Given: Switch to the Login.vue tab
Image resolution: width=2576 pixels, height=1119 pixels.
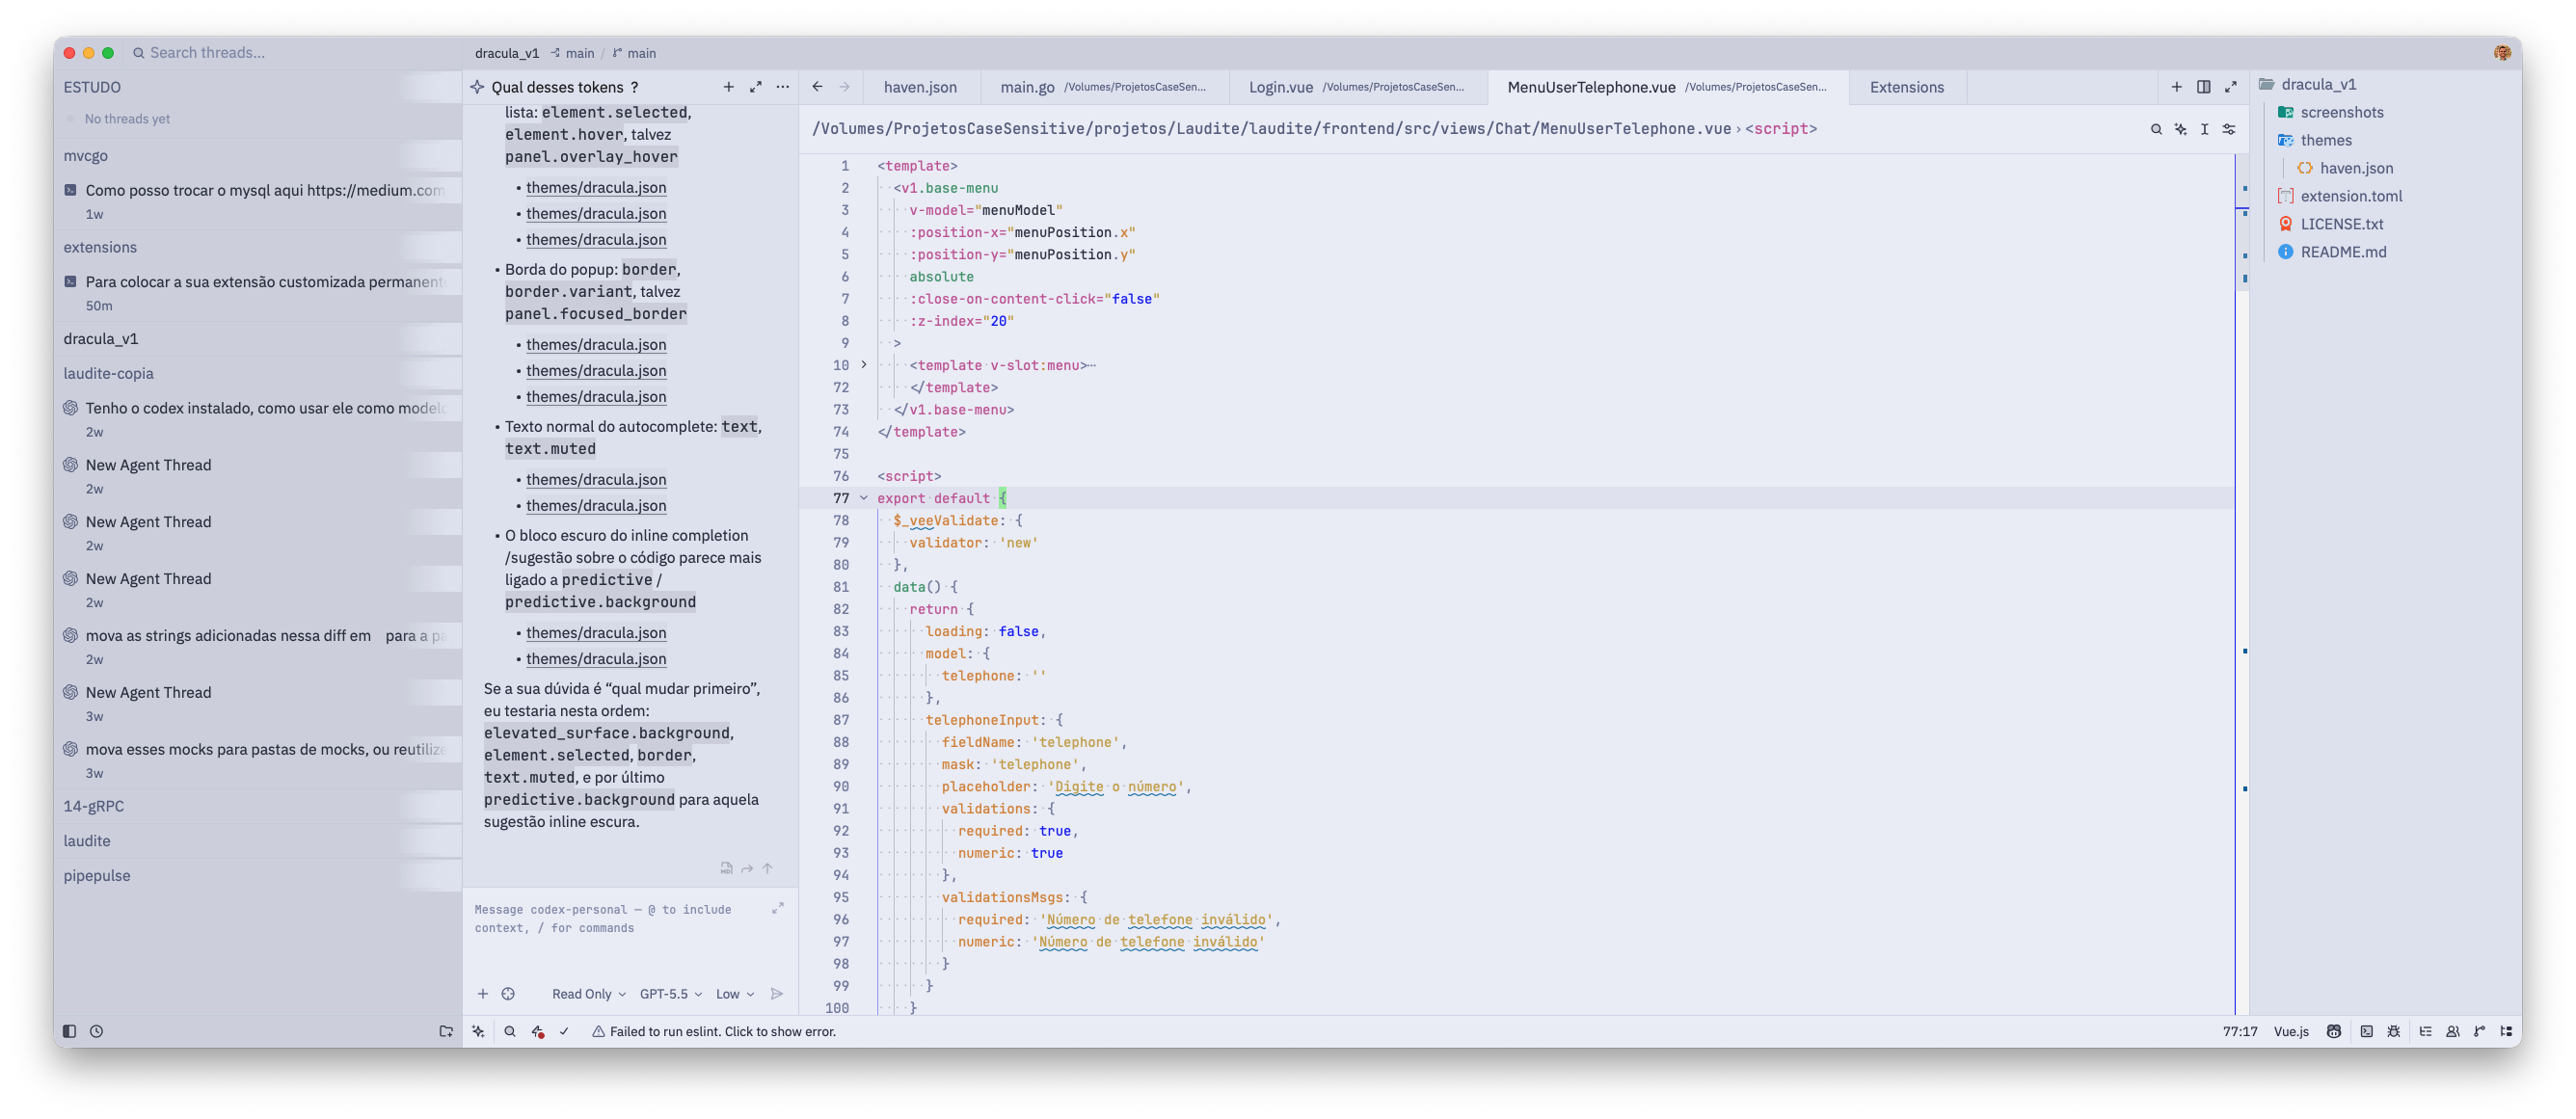Looking at the screenshot, I should [x=1357, y=87].
